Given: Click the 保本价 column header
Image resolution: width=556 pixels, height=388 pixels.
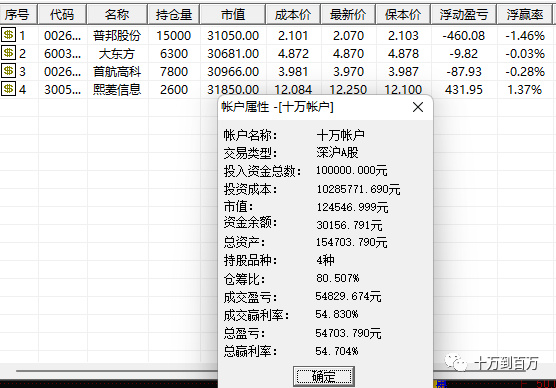Looking at the screenshot, I should [x=403, y=15].
